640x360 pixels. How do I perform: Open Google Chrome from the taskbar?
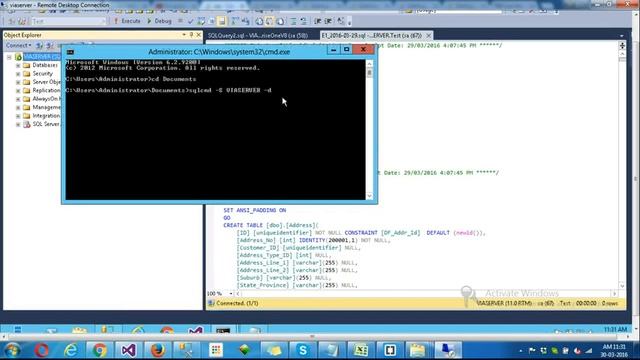point(100,350)
